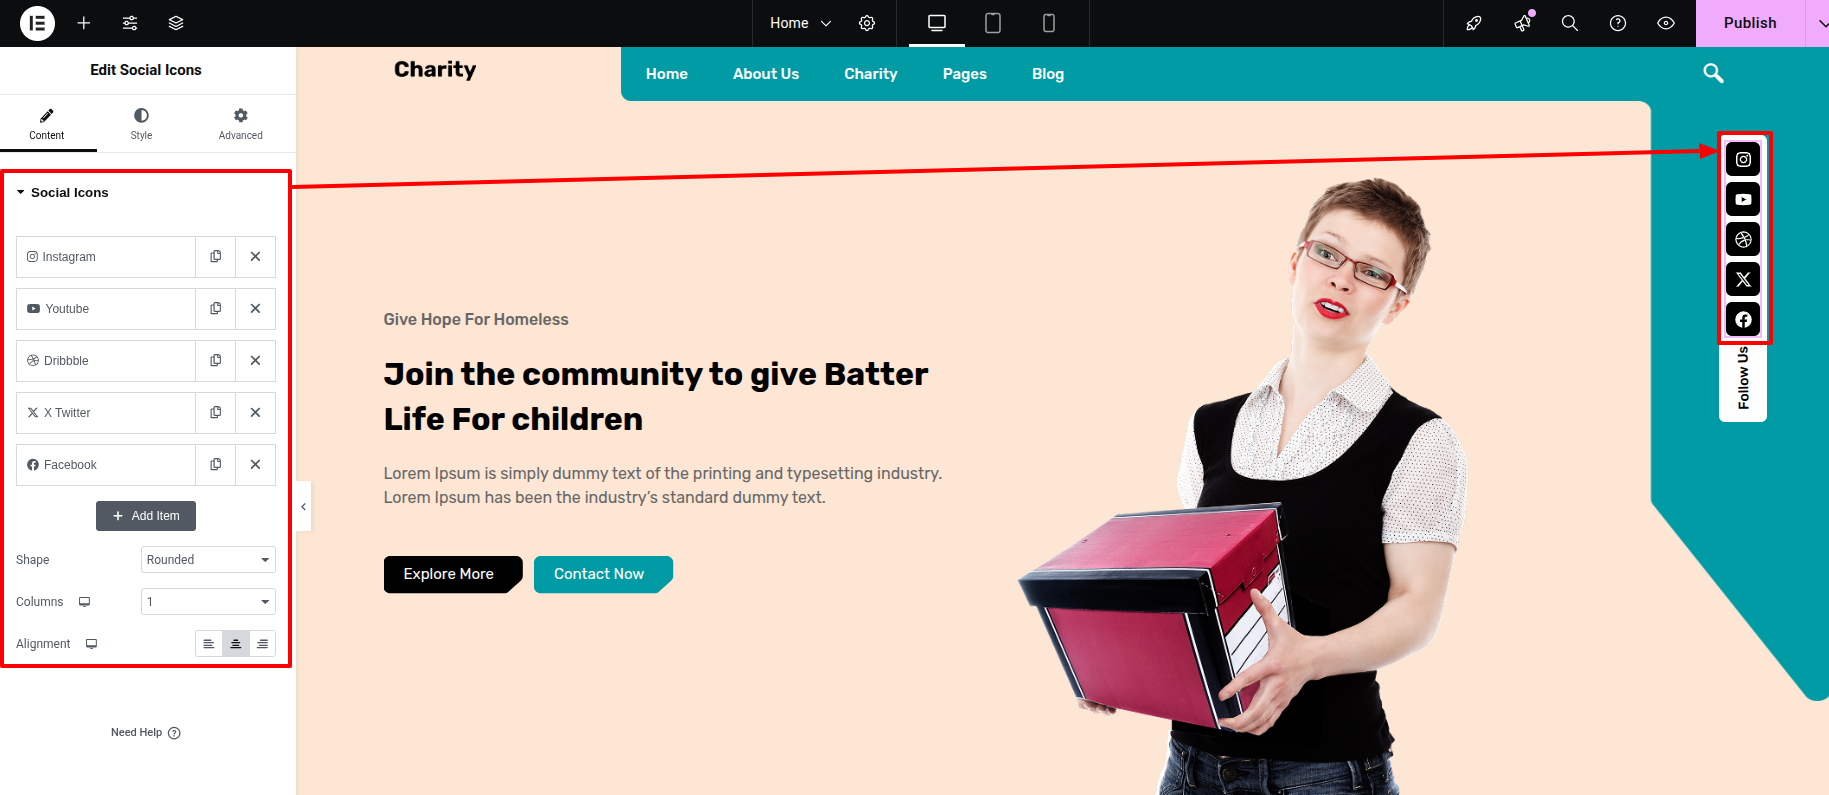This screenshot has width=1829, height=795.
Task: Open Columns responsive device icon
Action: point(85,602)
